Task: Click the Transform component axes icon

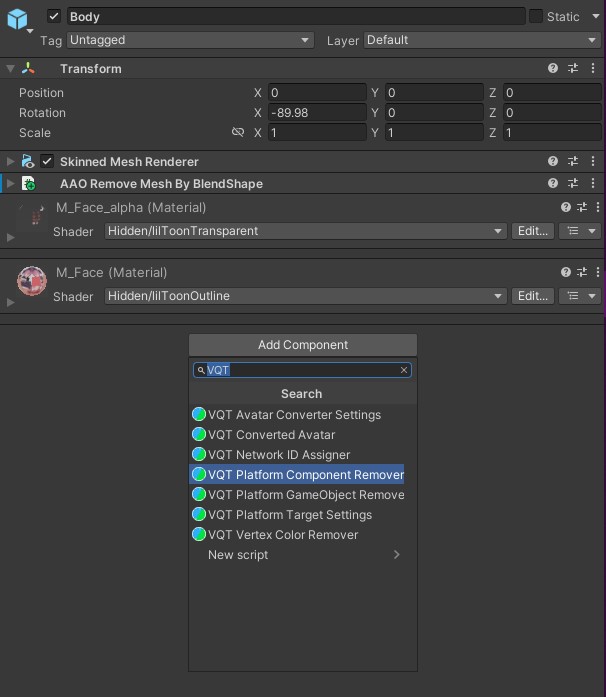Action: (x=28, y=68)
